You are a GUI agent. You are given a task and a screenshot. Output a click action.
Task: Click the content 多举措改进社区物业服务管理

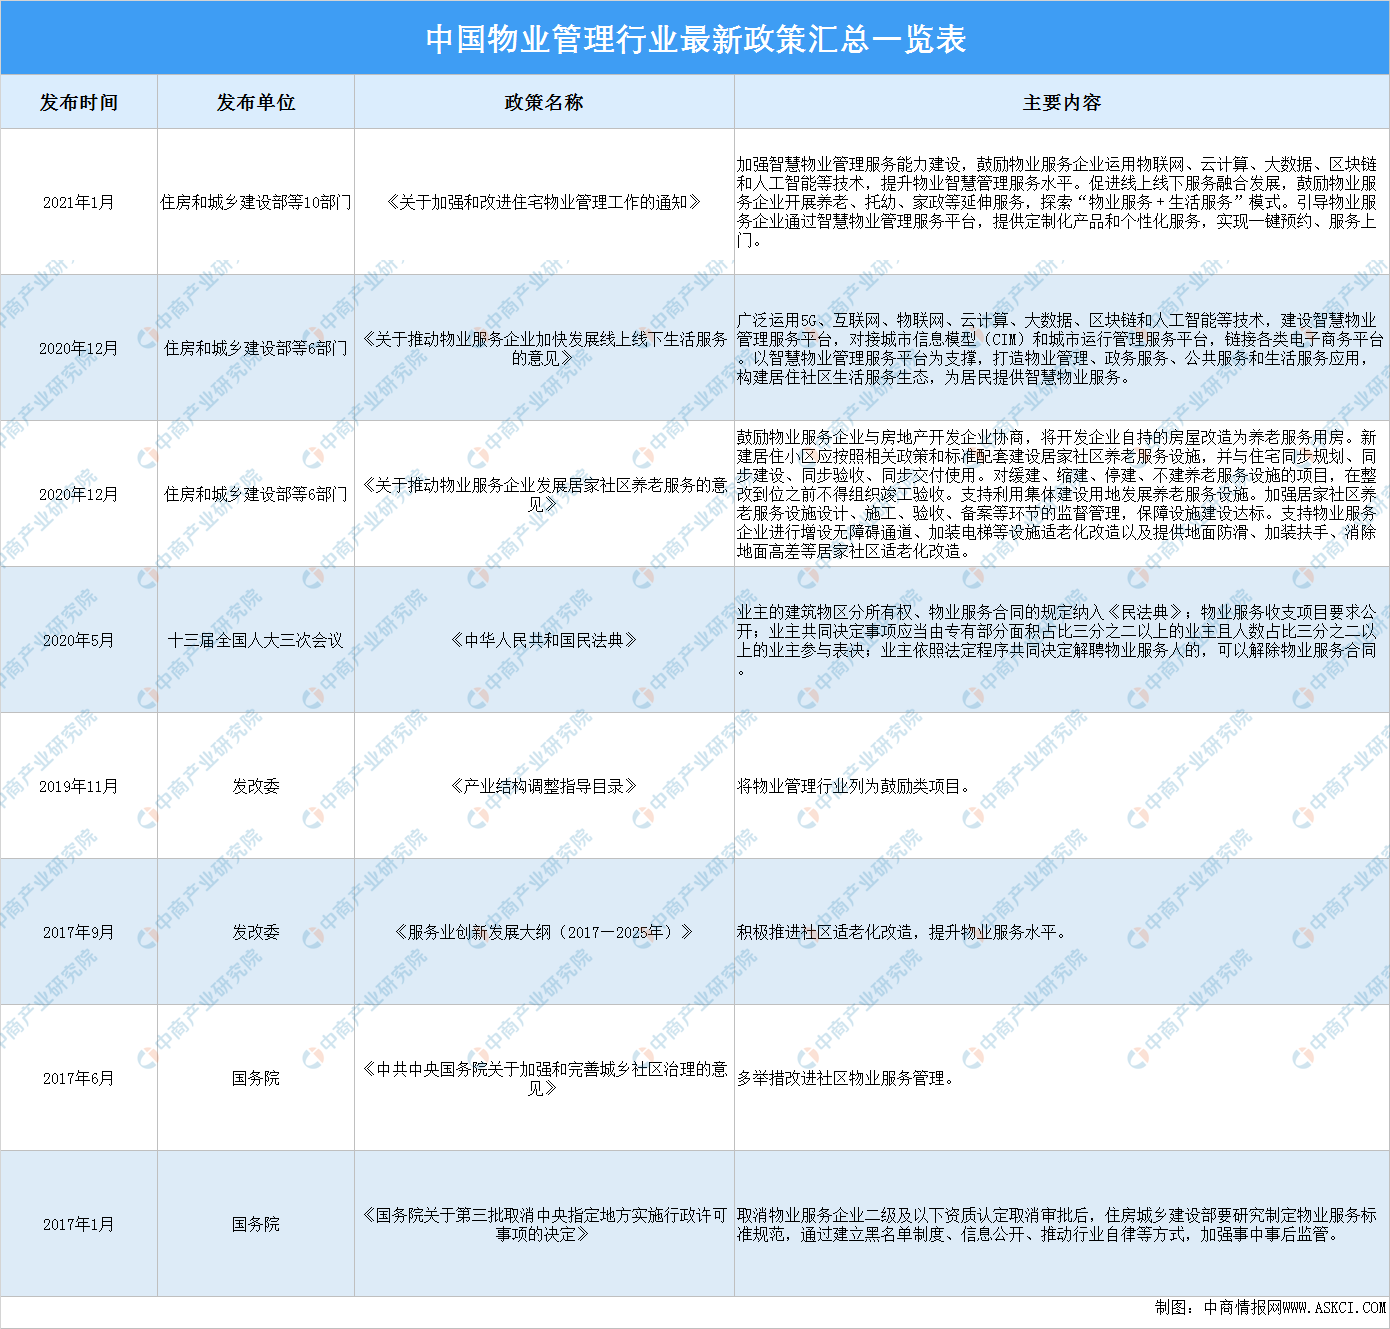848,1078
